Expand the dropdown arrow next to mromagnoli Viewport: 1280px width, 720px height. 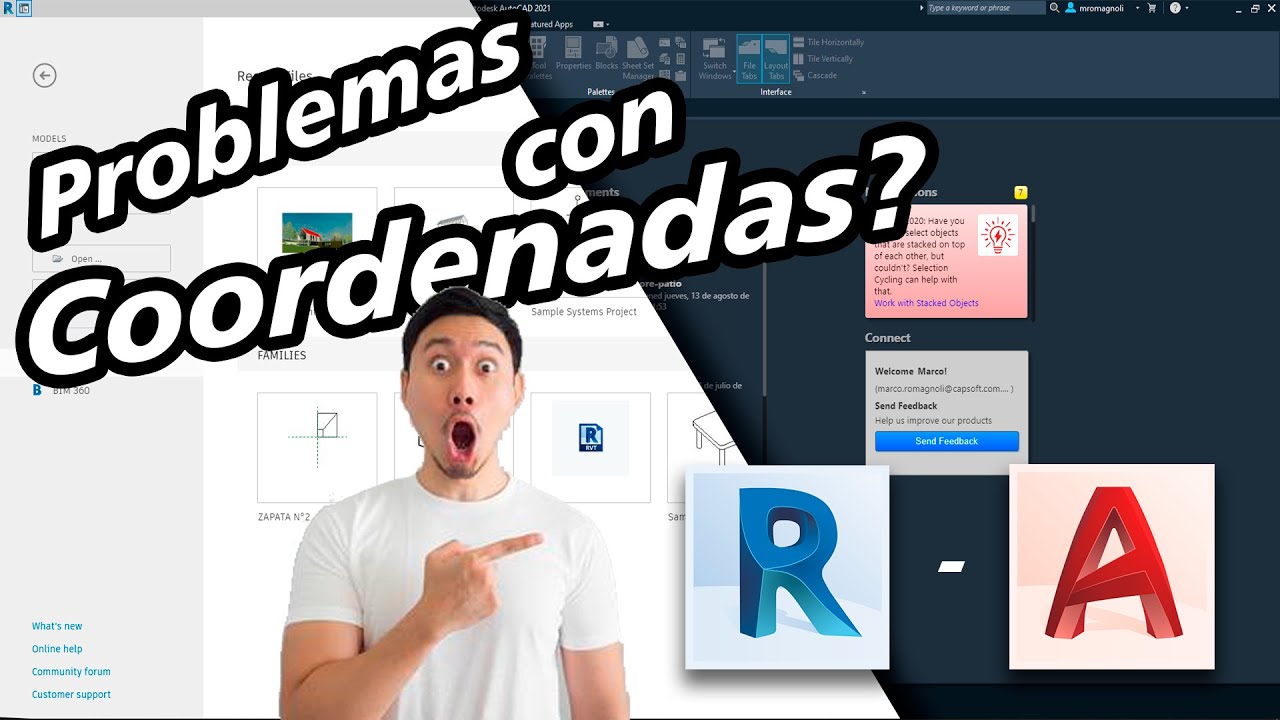pos(1137,8)
